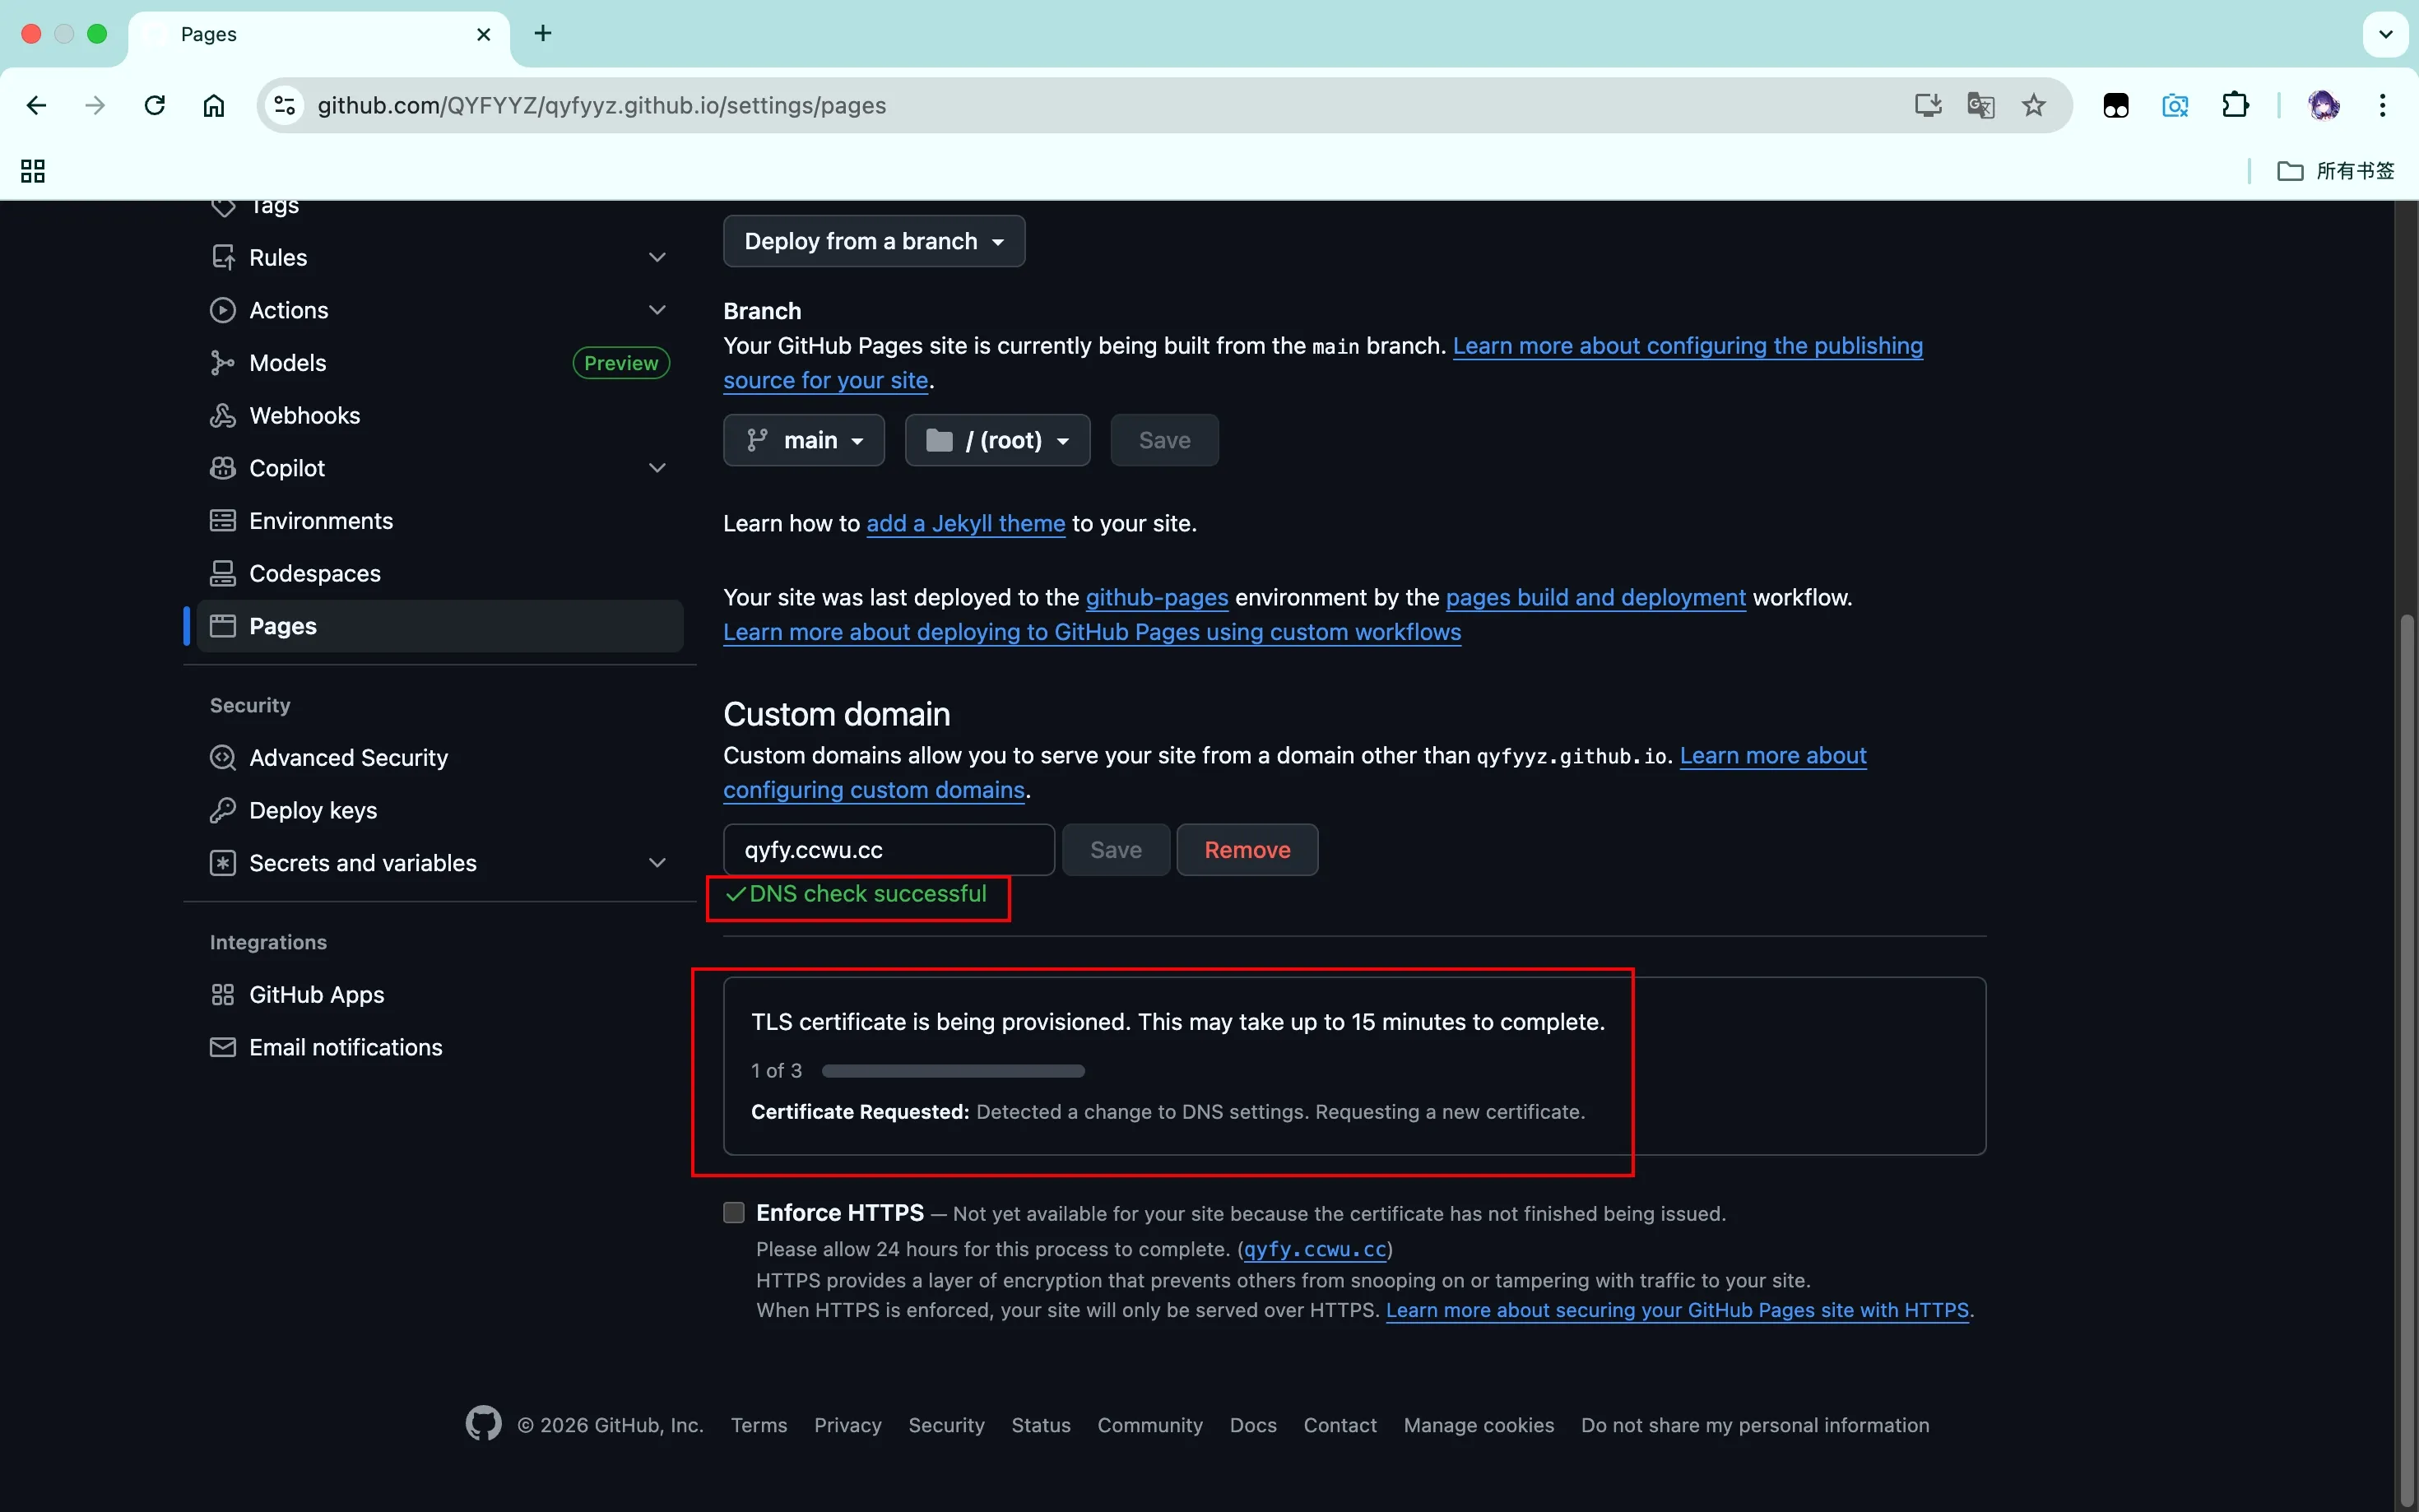This screenshot has height=1512, width=2419.
Task: Click the red Remove domain button
Action: [x=1246, y=849]
